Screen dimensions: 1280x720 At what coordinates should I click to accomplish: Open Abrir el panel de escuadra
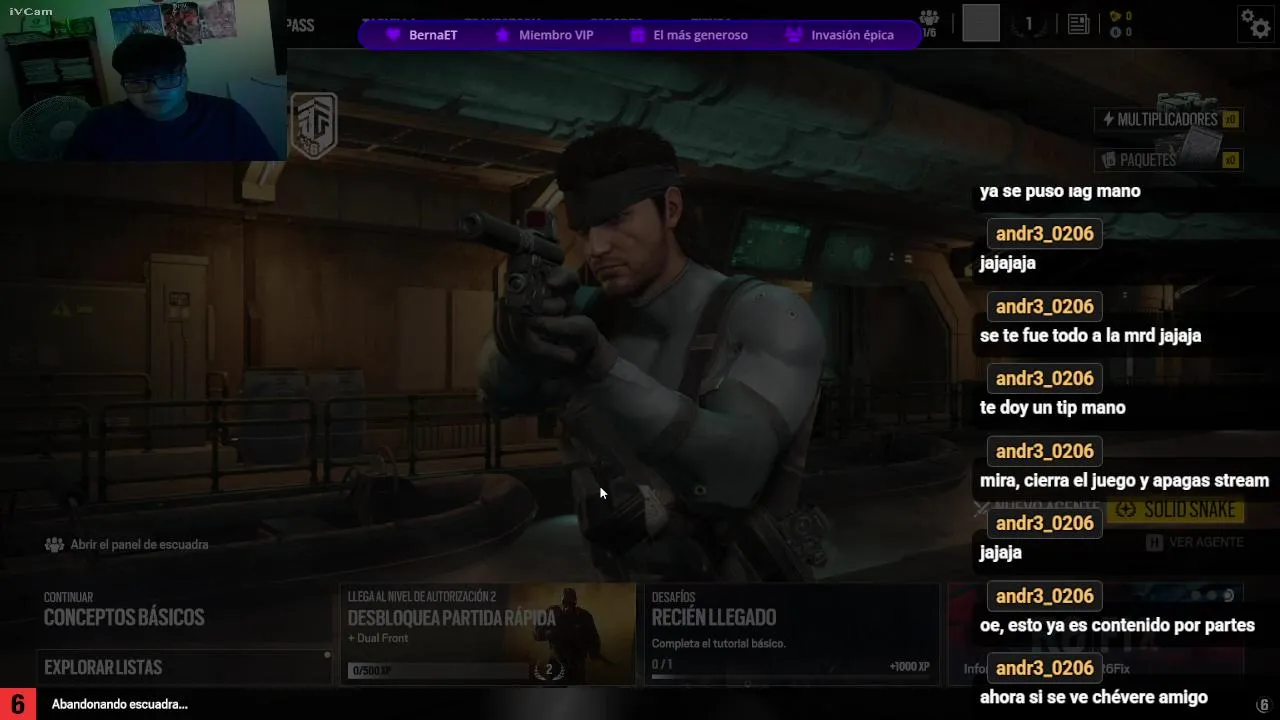(127, 545)
